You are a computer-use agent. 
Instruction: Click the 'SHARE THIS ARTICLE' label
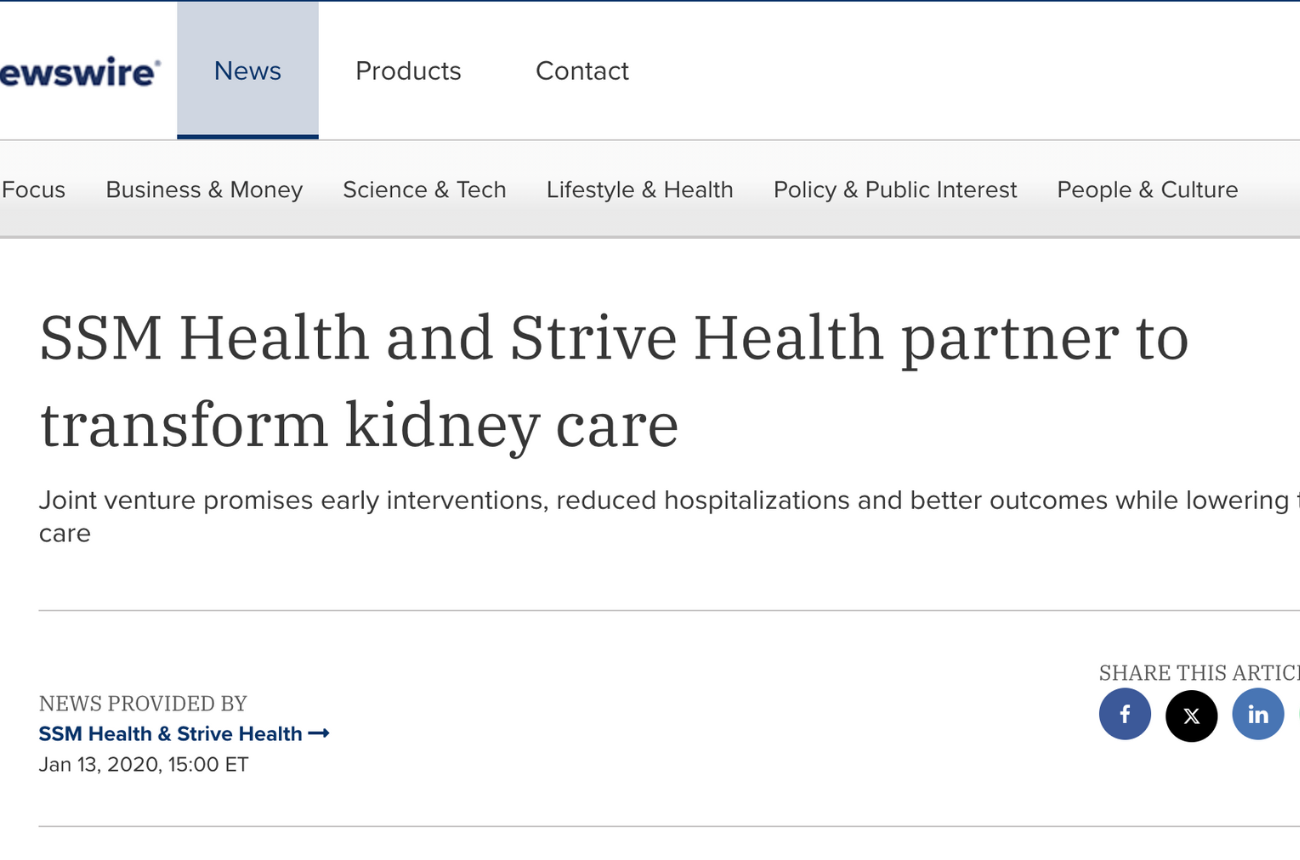point(1199,673)
